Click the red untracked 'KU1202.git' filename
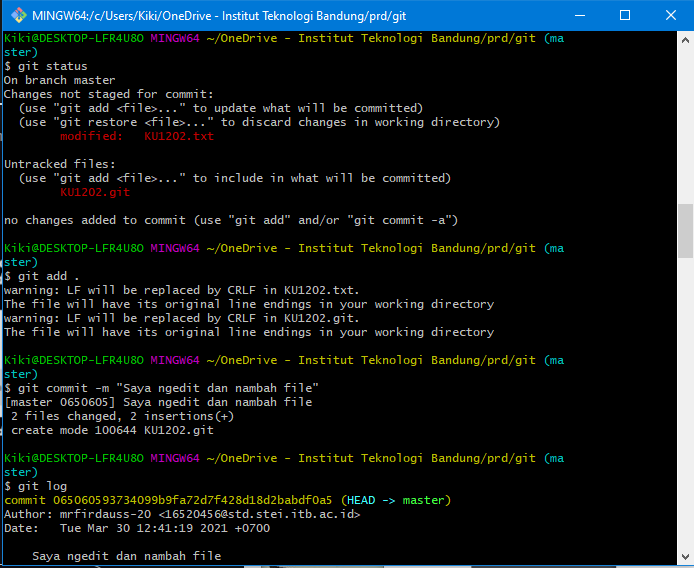 coord(95,192)
